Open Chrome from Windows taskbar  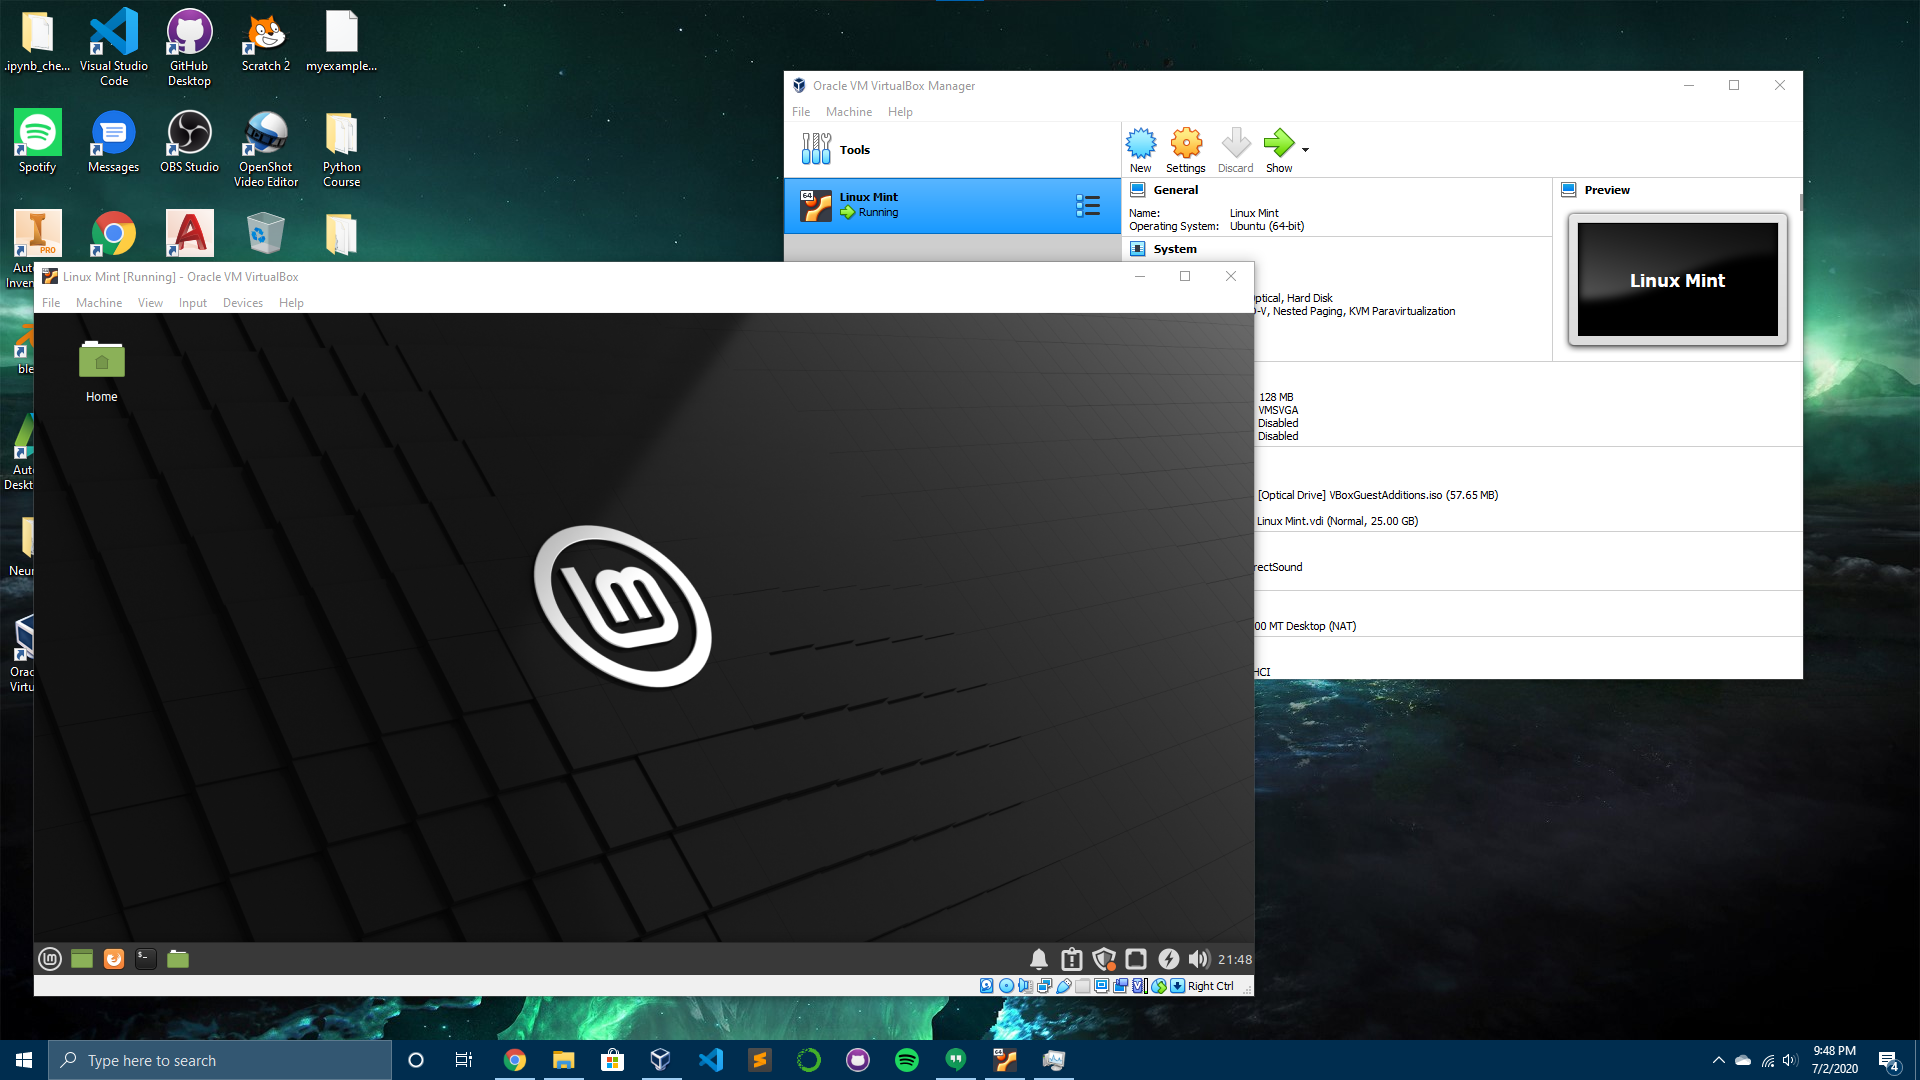[515, 1060]
